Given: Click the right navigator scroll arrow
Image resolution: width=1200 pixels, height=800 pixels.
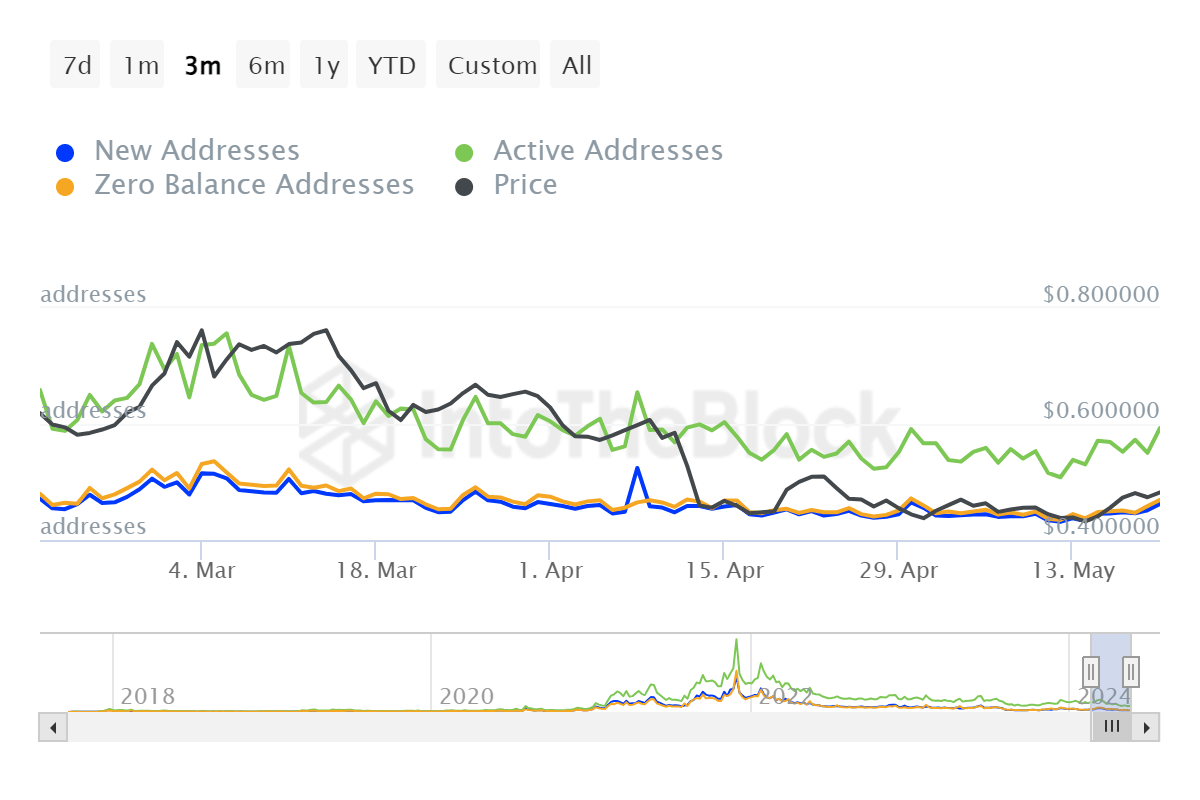Looking at the screenshot, I should click(1148, 727).
